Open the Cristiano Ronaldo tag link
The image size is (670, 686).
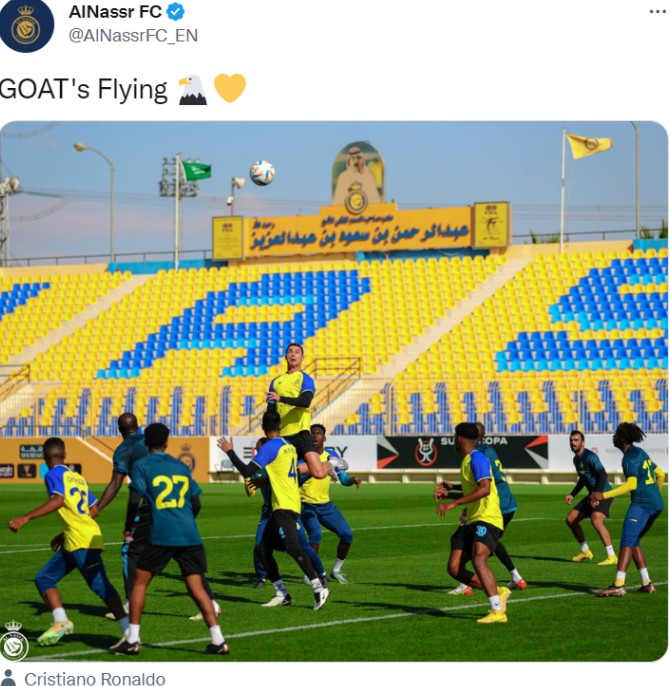(95, 679)
